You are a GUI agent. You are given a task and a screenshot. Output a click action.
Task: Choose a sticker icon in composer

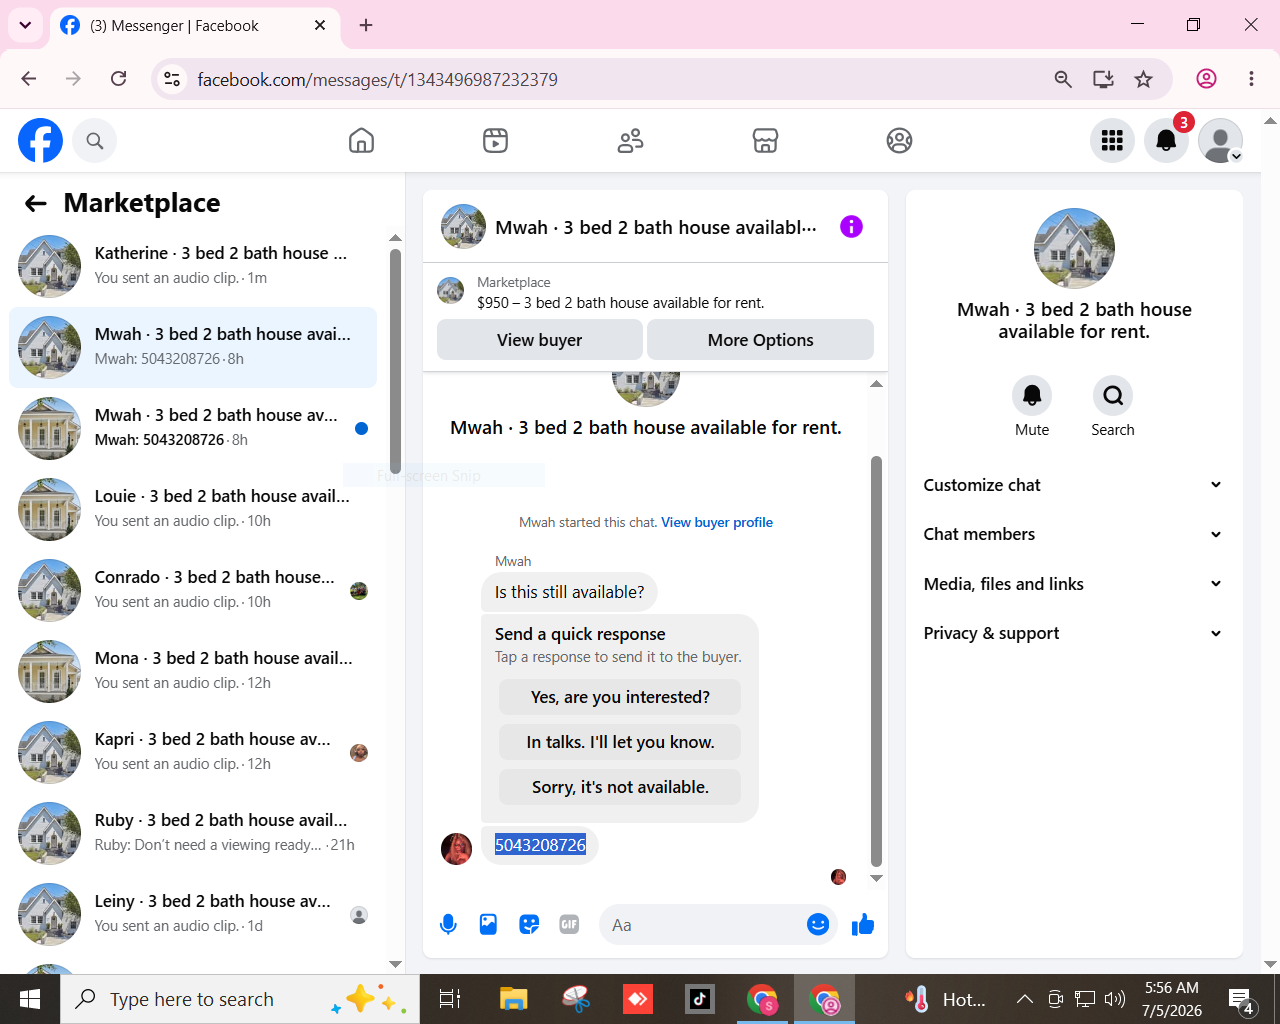[x=529, y=925]
